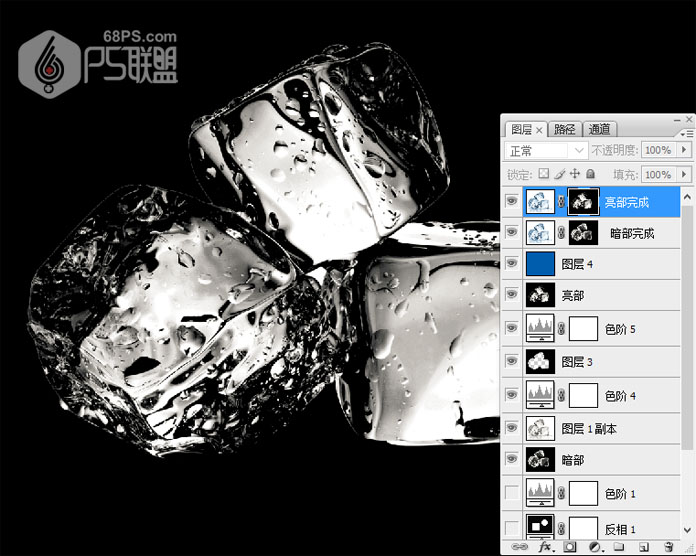The image size is (696, 556).
Task: Select the 暗部完成 layer mask thumbnail
Action: coord(583,233)
